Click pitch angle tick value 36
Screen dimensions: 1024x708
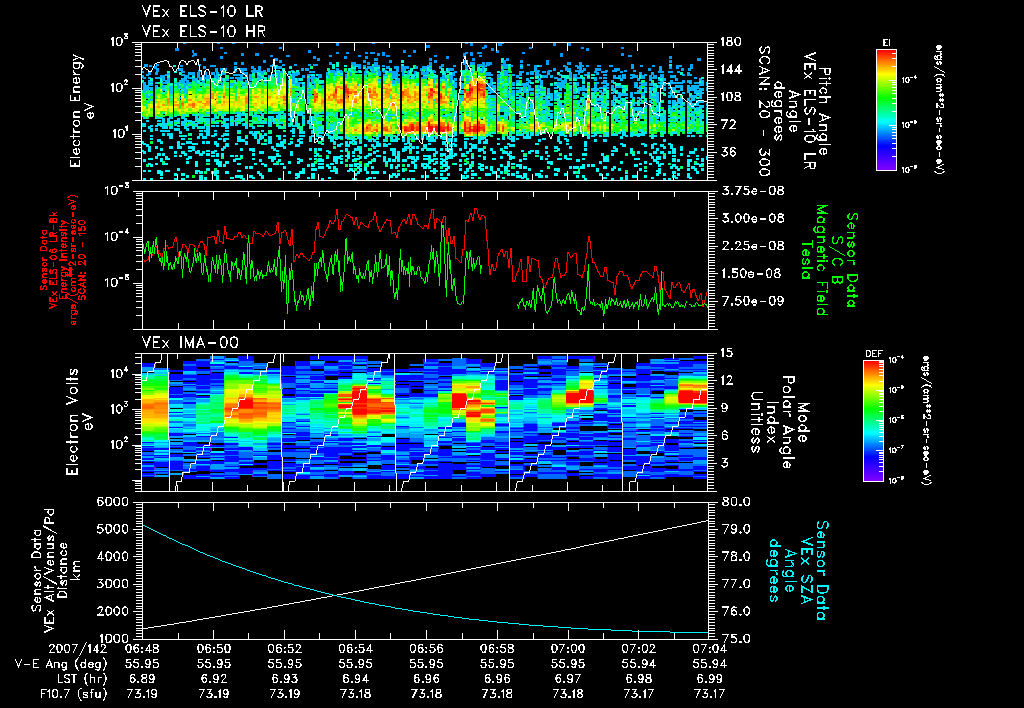pyautogui.click(x=727, y=152)
